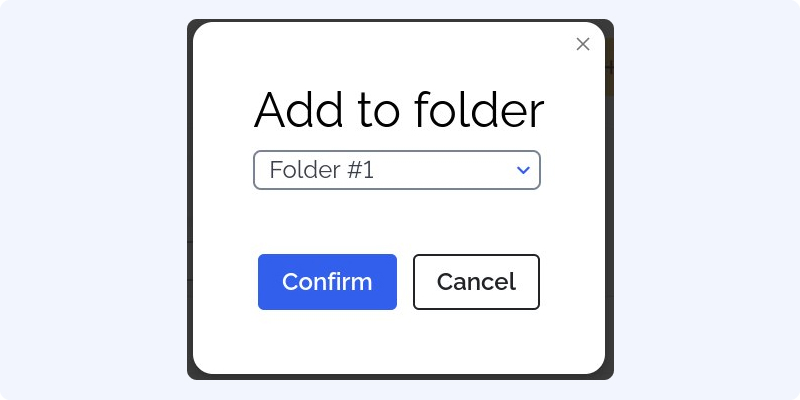
Task: Click the Add to folder heading
Action: click(x=399, y=110)
